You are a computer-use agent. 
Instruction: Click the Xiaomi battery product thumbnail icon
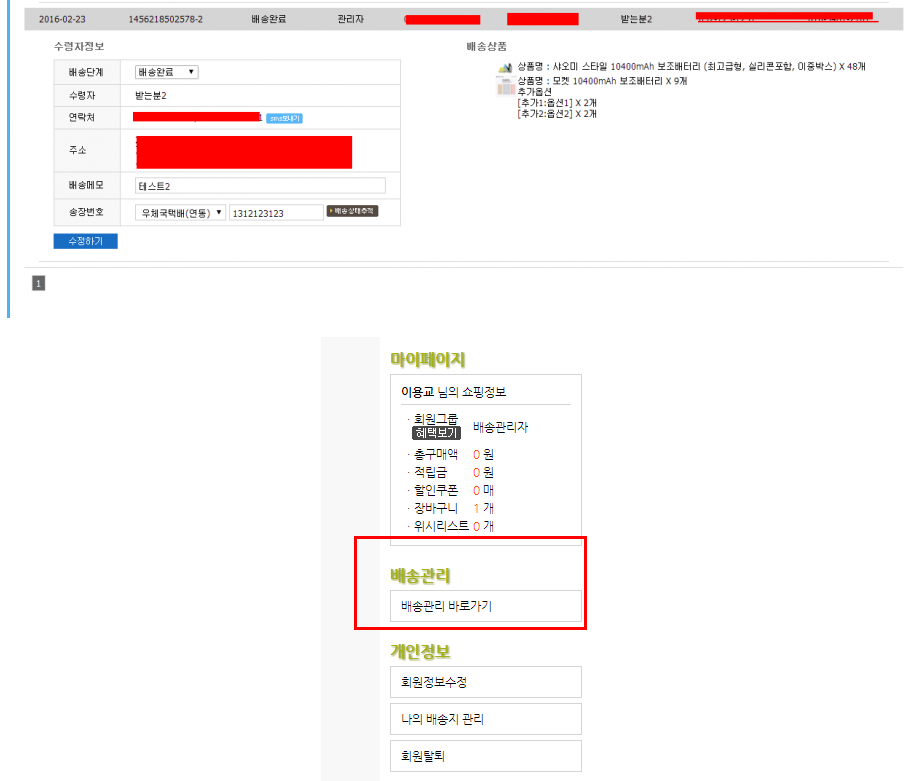click(505, 66)
